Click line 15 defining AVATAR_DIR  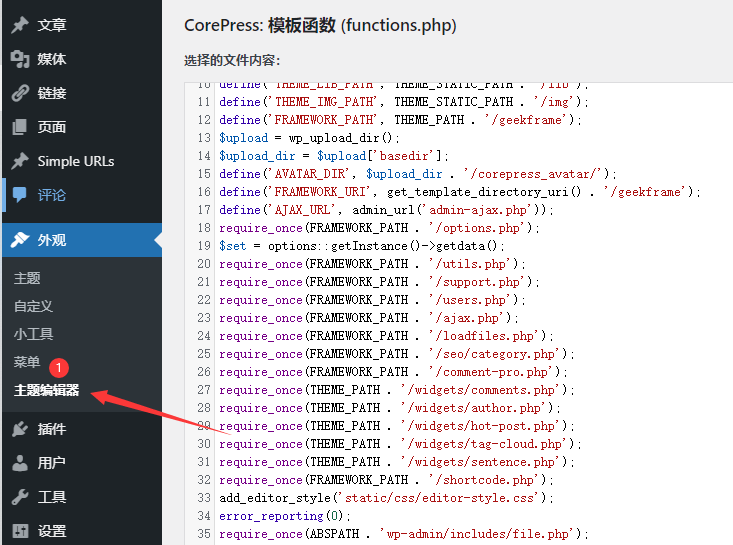point(418,174)
